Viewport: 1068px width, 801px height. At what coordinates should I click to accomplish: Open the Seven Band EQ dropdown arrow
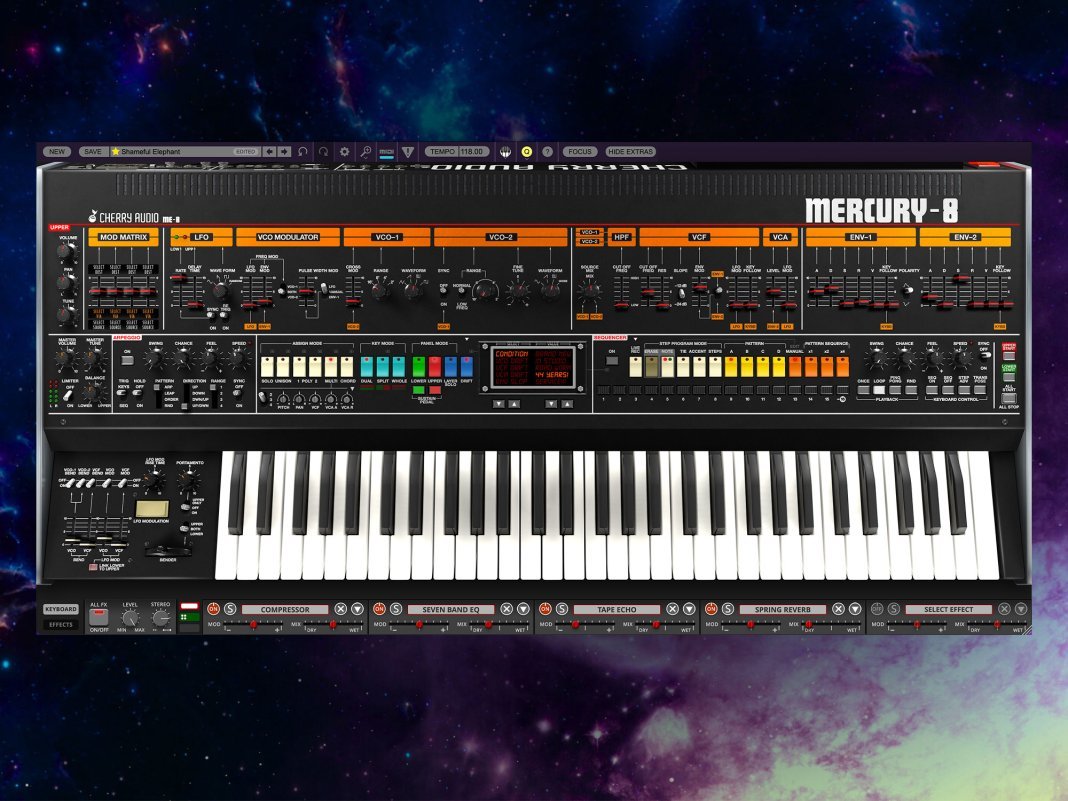523,609
